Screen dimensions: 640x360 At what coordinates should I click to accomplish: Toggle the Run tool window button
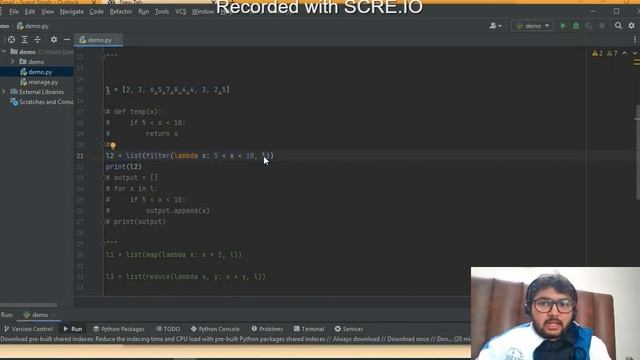pyautogui.click(x=73, y=329)
